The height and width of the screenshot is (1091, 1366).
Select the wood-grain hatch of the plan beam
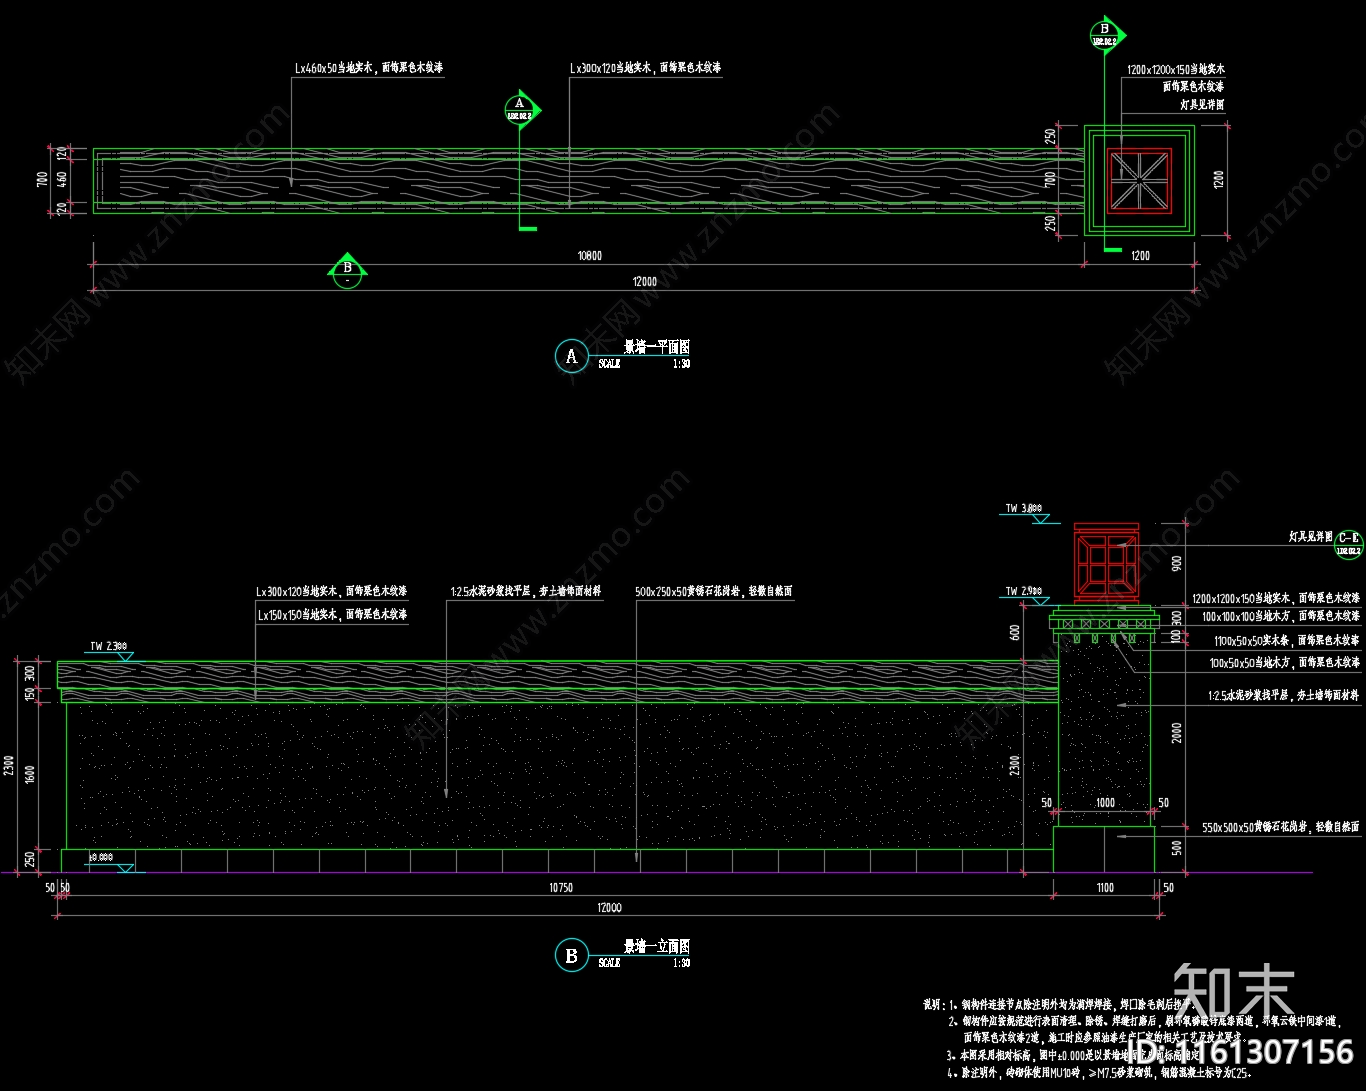point(600,181)
